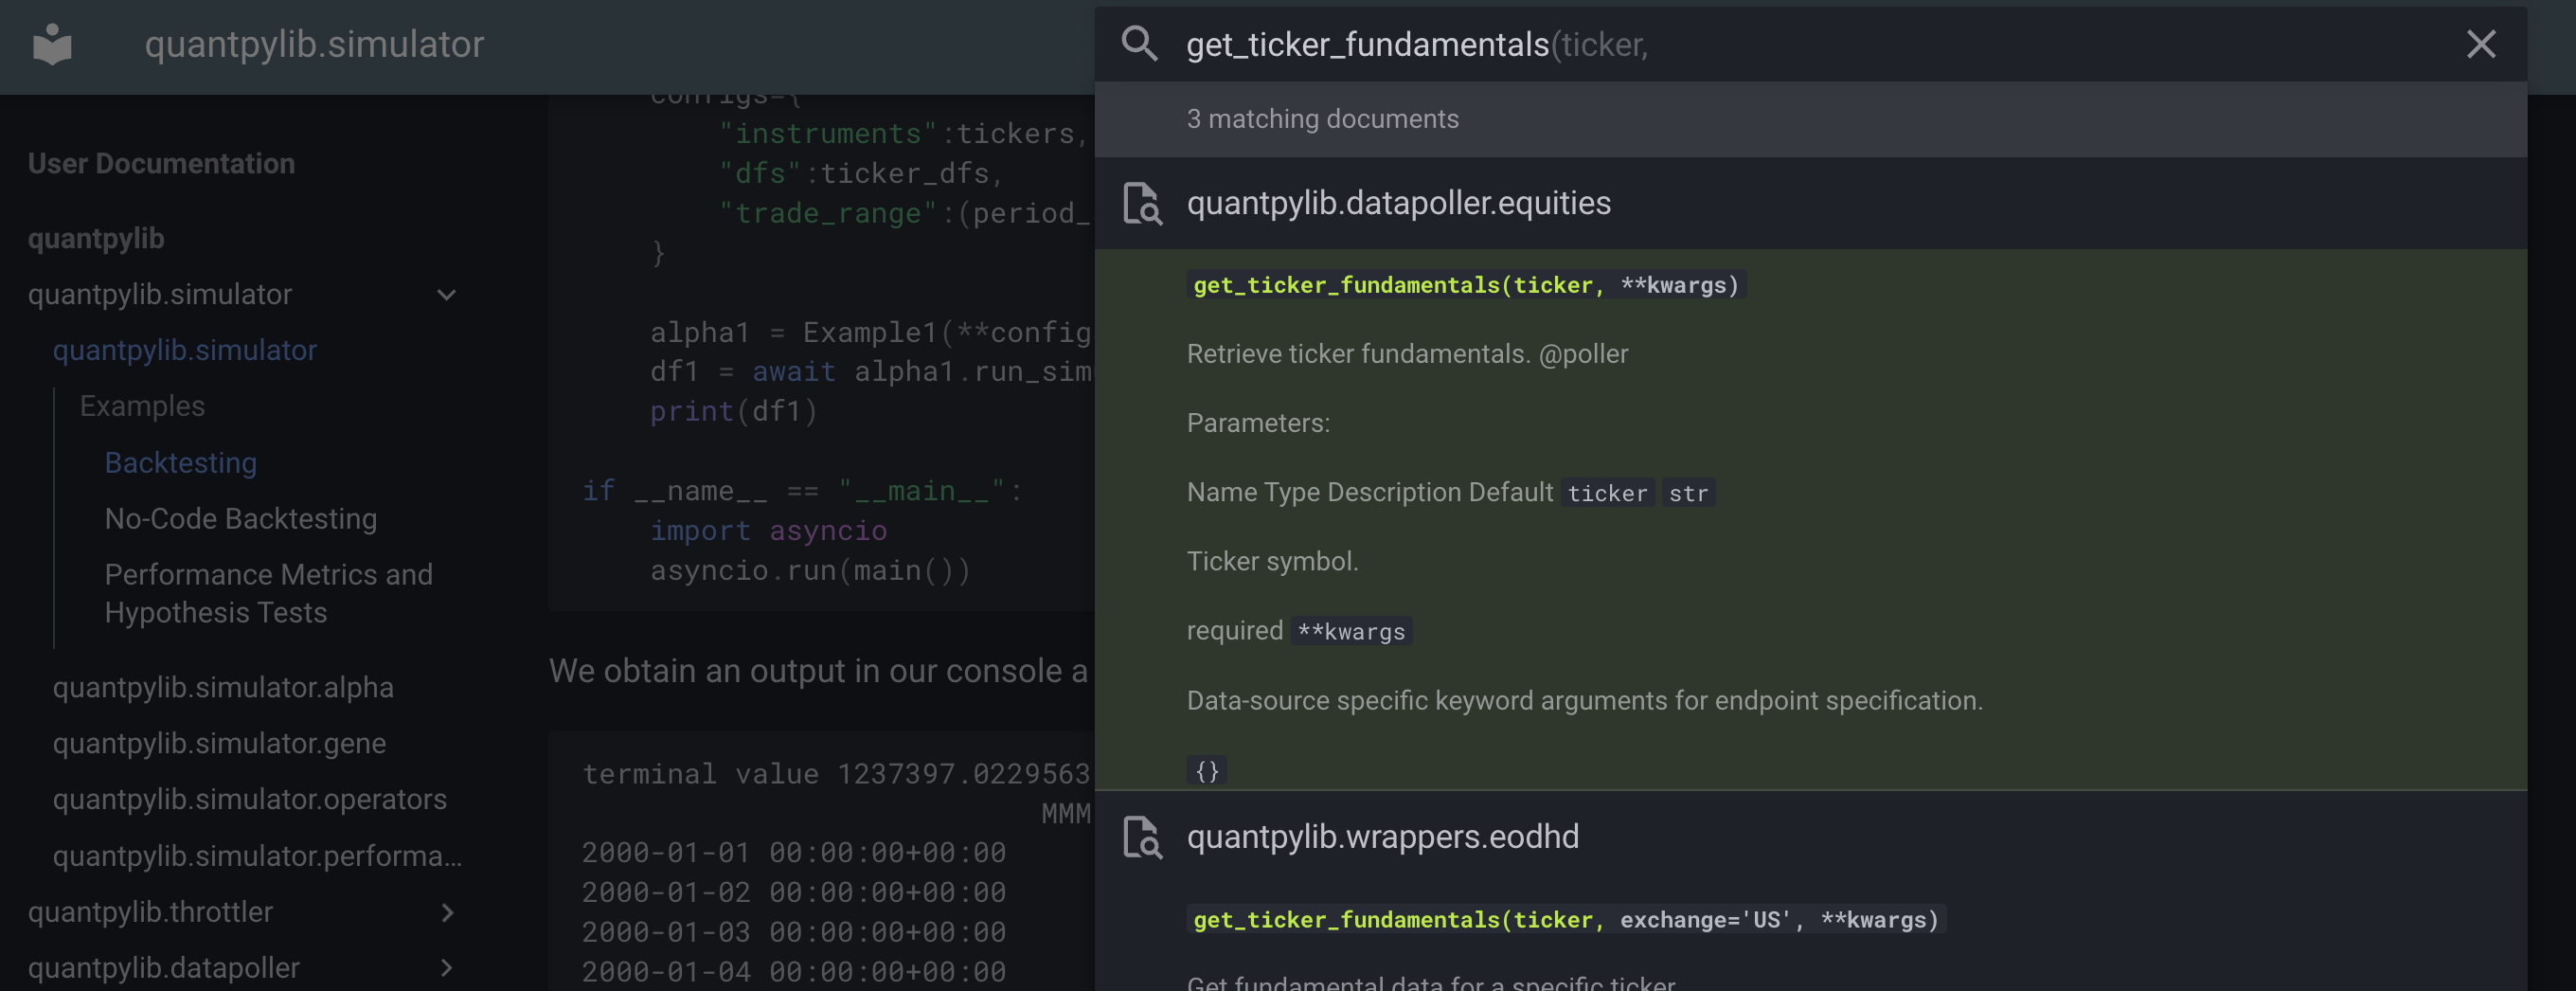
Task: Select the active quantpylib.simulator sidebar link
Action: click(185, 351)
